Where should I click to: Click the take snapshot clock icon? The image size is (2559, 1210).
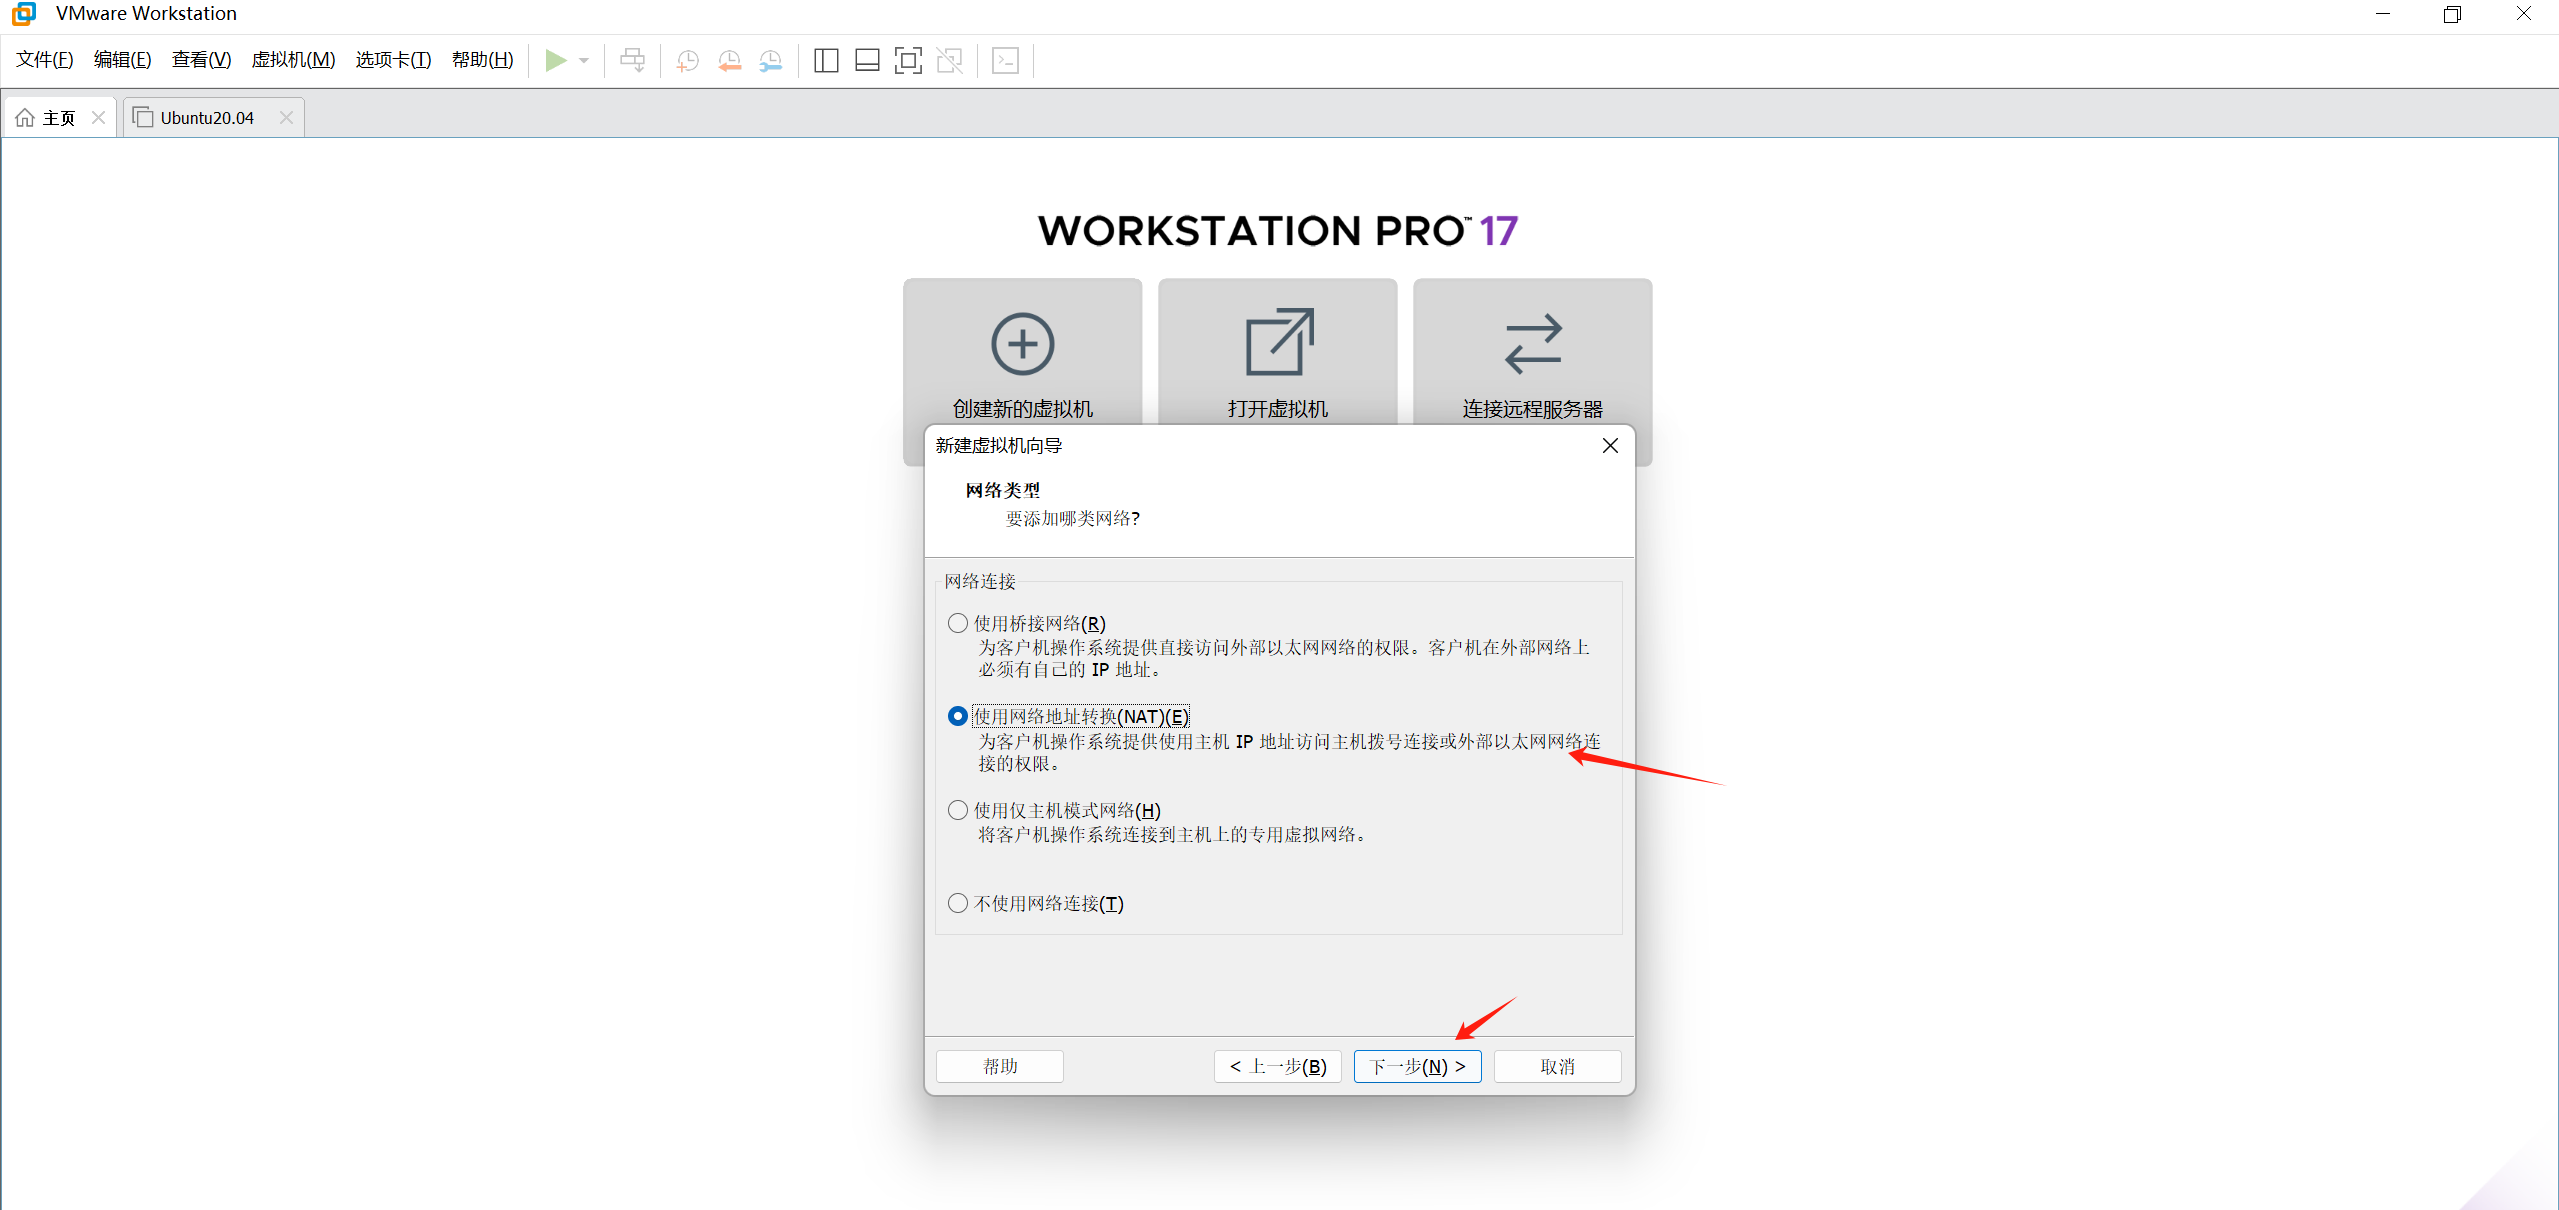[687, 61]
